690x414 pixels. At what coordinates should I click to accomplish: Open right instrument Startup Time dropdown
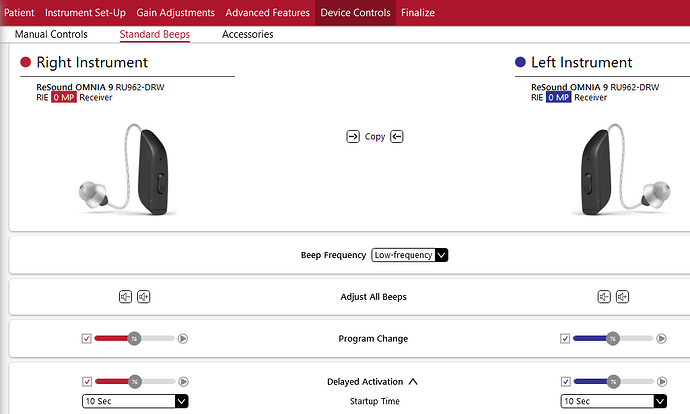[135, 401]
